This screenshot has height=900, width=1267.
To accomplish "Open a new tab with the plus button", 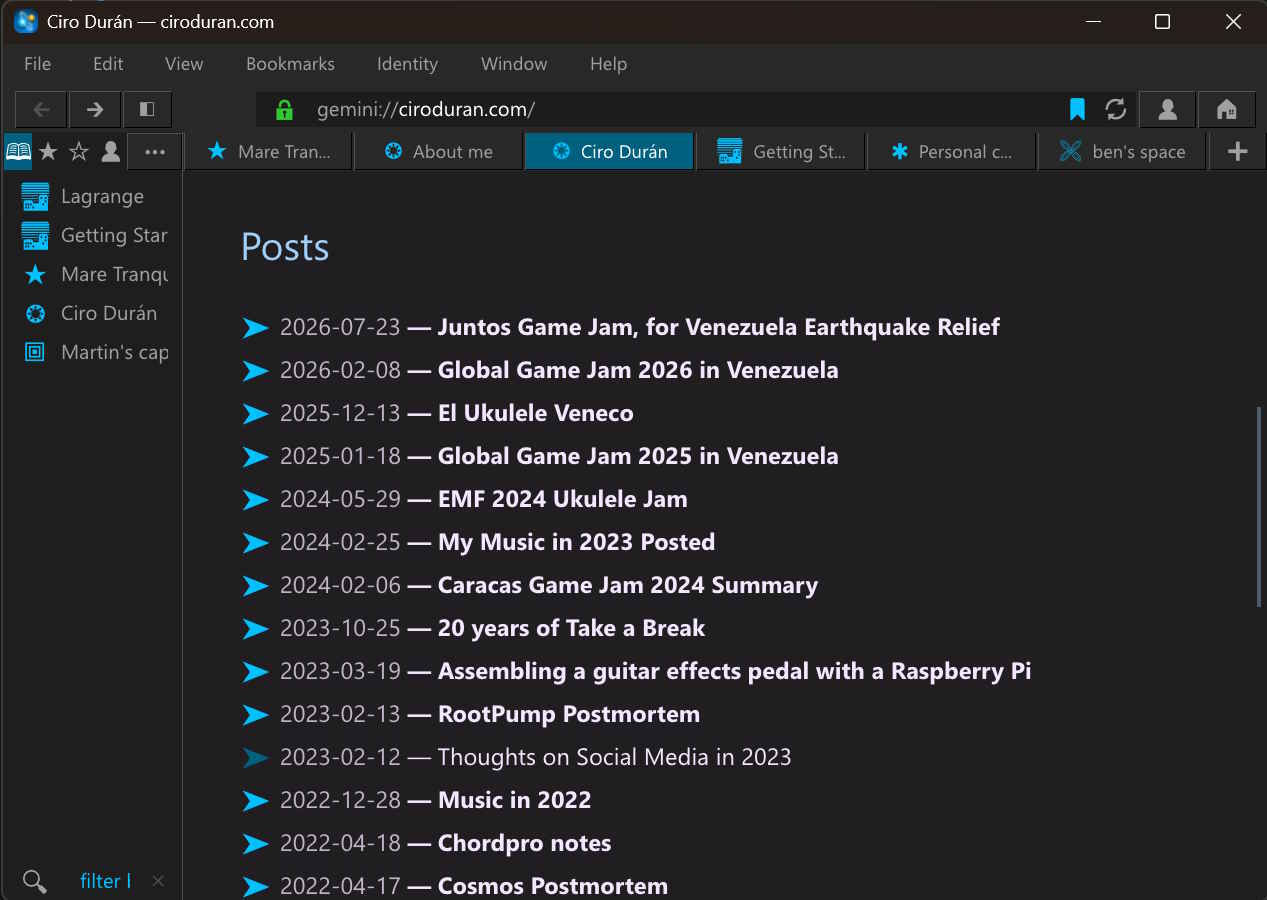I will pyautogui.click(x=1237, y=152).
